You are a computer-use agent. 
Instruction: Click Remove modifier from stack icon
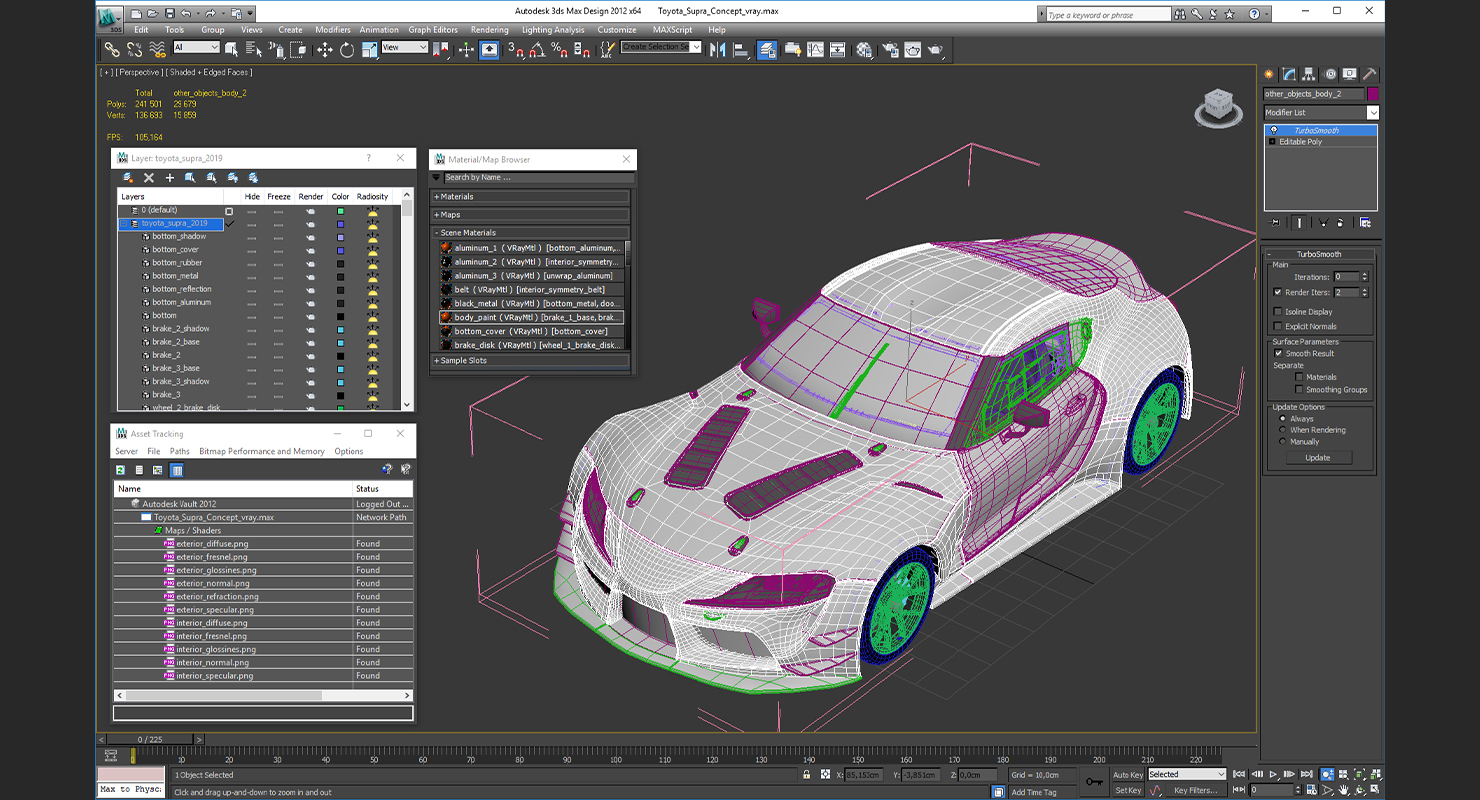1340,222
